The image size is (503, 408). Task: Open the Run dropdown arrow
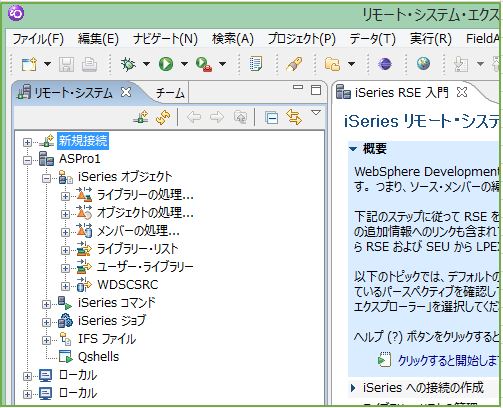(x=184, y=64)
